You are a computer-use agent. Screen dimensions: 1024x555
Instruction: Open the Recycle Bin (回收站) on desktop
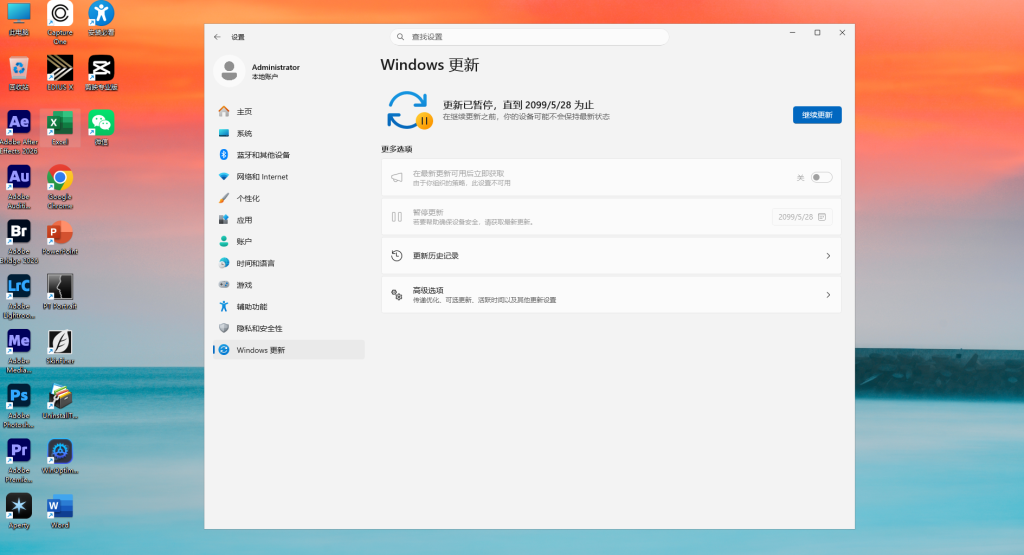[19, 73]
